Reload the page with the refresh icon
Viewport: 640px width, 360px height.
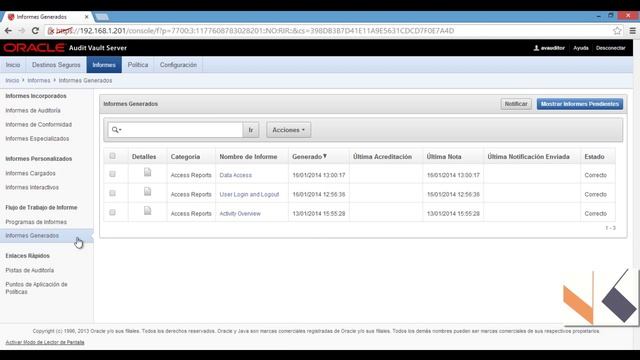pos(35,31)
